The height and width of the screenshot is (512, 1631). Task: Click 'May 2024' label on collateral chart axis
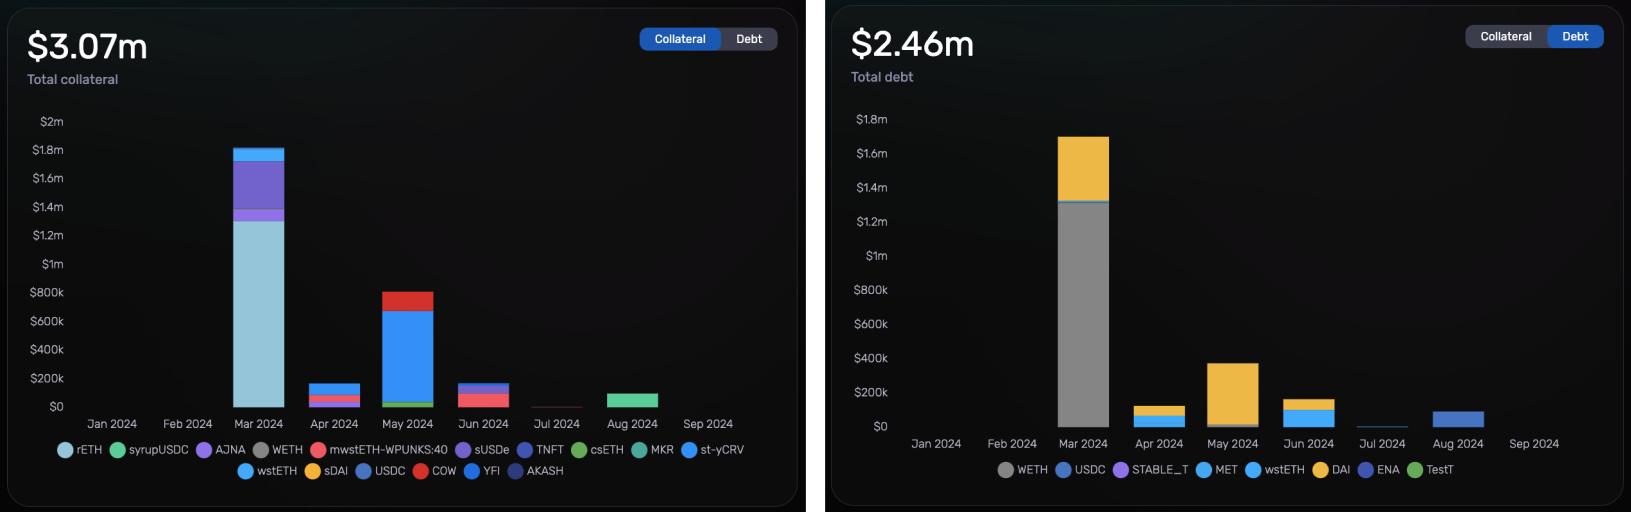tap(408, 424)
